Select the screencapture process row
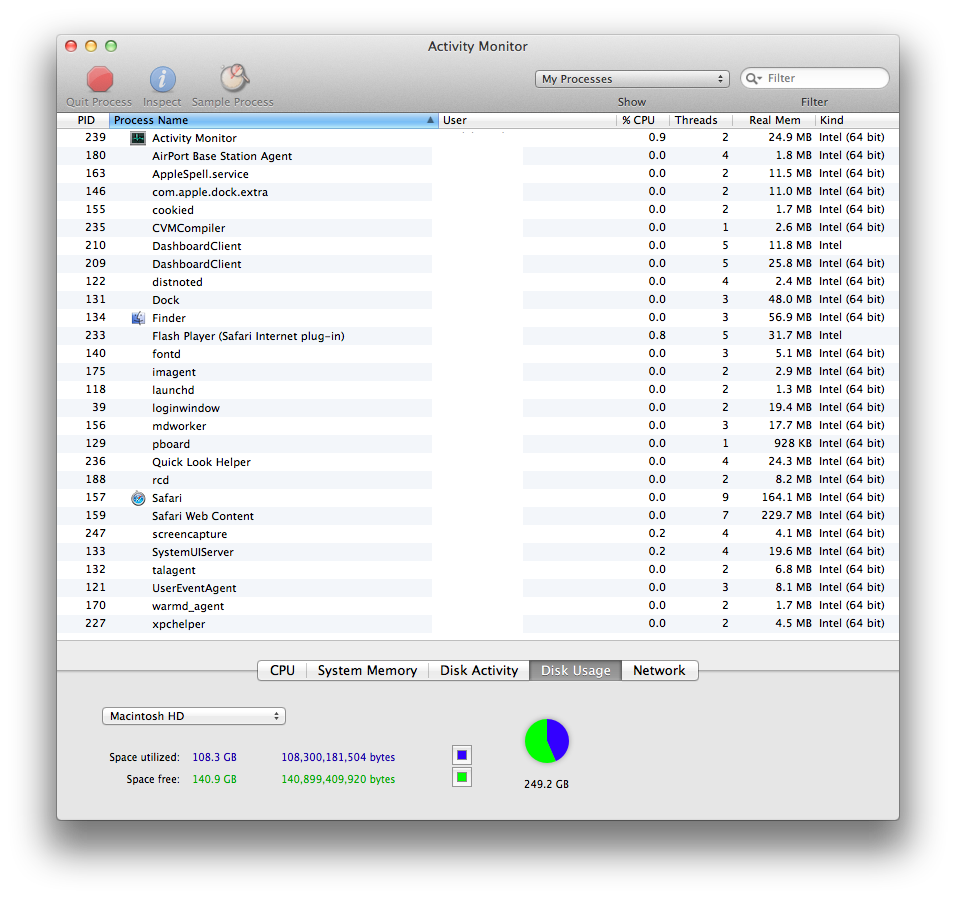 coord(478,534)
